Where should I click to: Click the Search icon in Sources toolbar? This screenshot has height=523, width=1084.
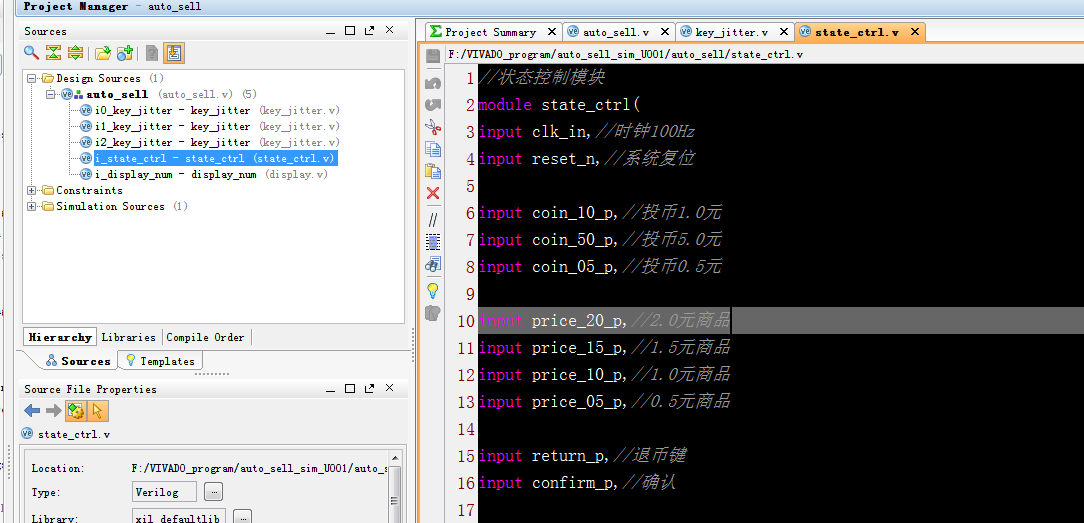pos(32,53)
